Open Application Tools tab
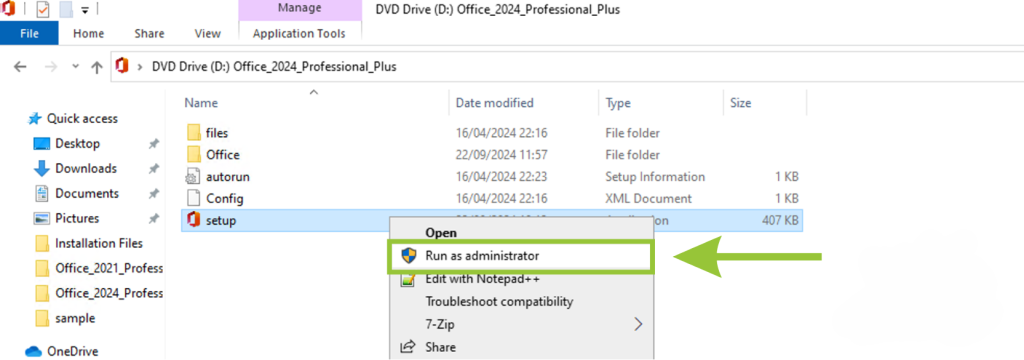 click(x=299, y=33)
